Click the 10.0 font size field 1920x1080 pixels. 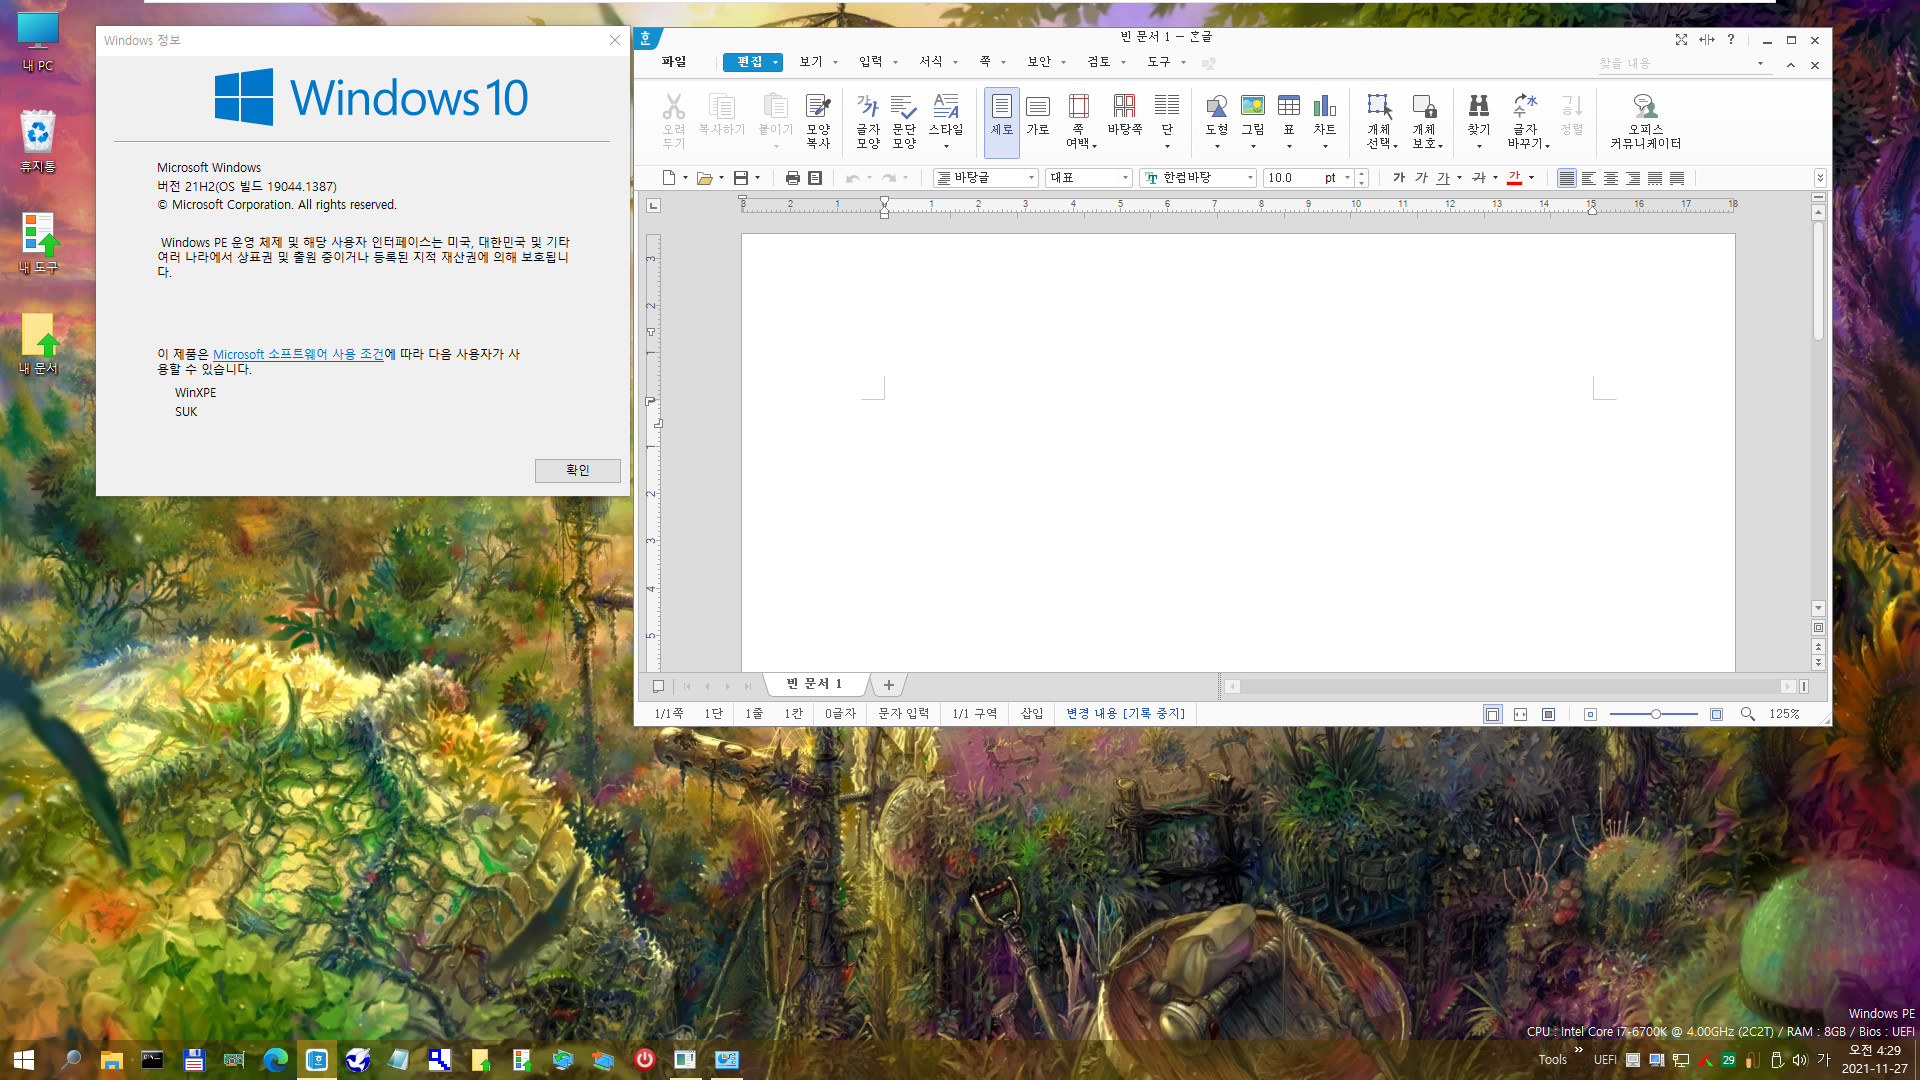pos(1291,178)
